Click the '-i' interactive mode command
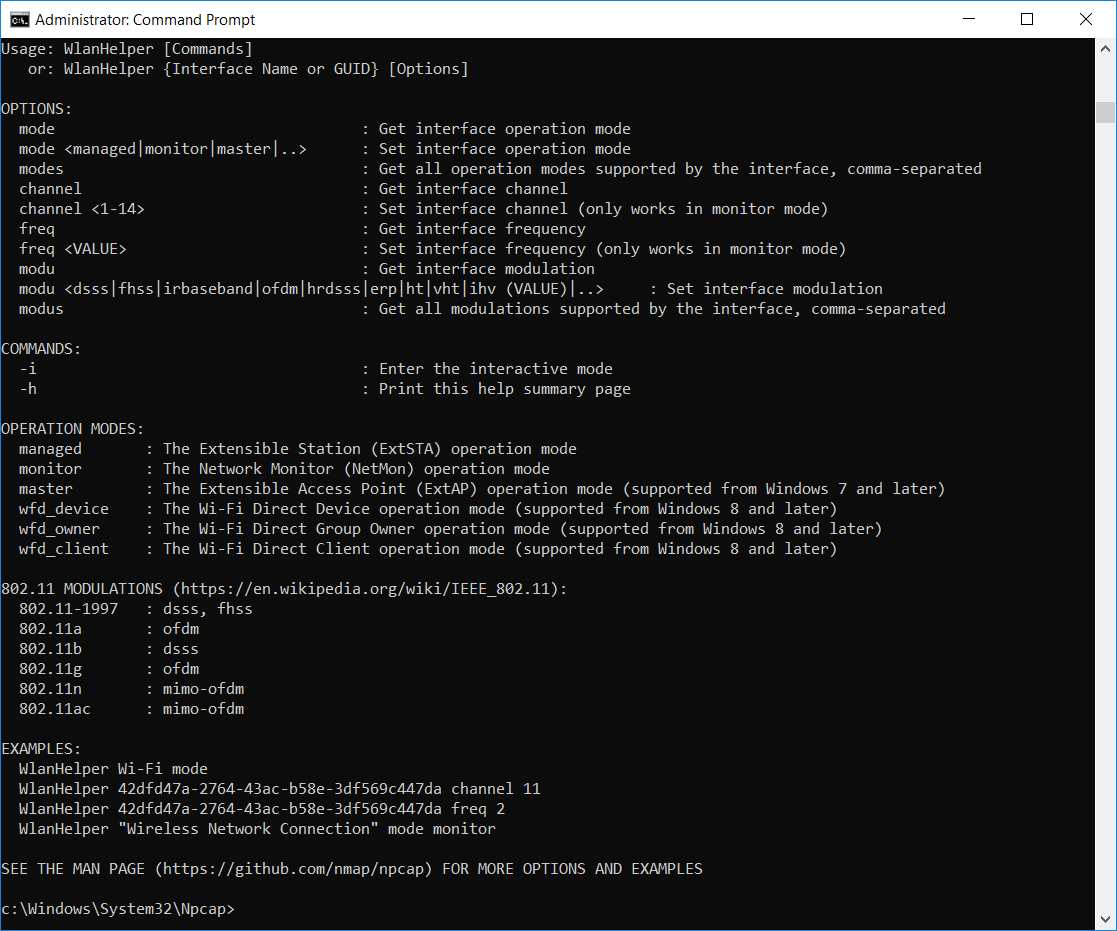Viewport: 1117px width, 931px height. pyautogui.click(x=28, y=369)
